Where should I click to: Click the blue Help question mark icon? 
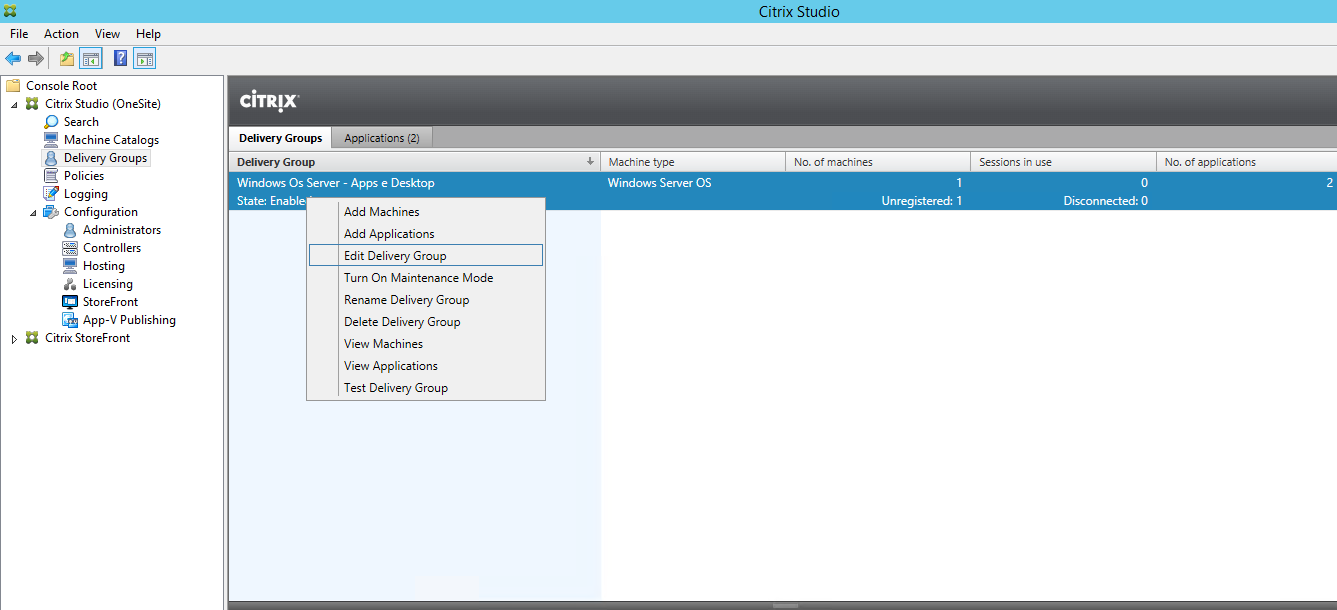(x=120, y=59)
